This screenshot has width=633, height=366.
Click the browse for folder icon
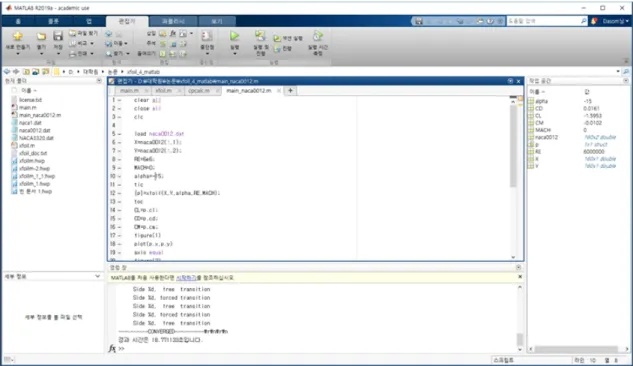(x=36, y=72)
